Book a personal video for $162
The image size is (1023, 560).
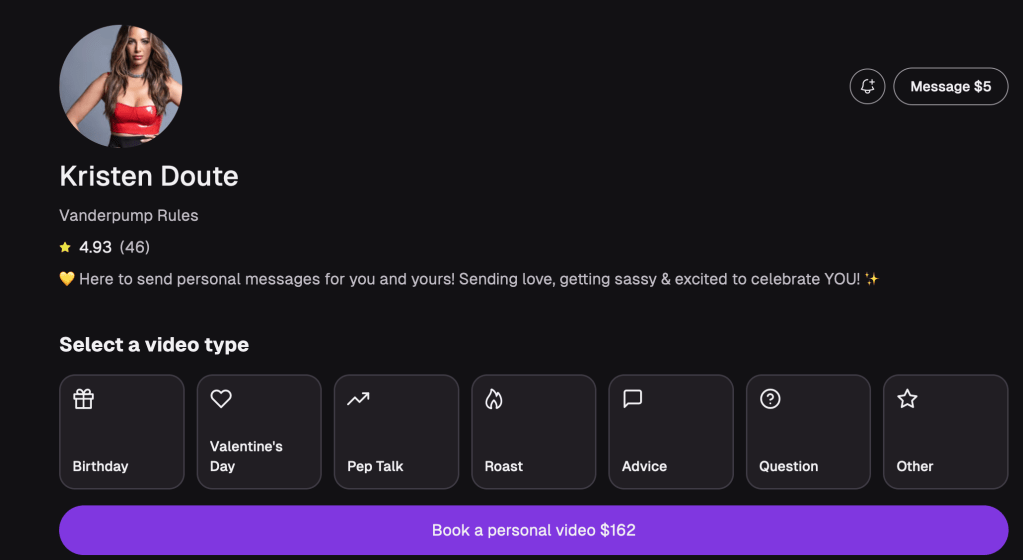pos(533,530)
